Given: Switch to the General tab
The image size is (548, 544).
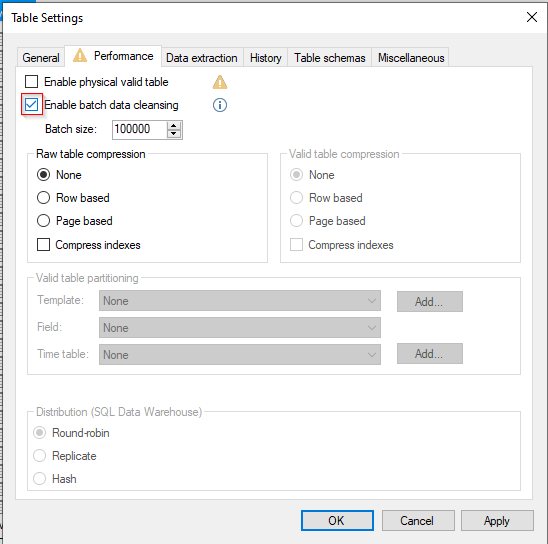Looking at the screenshot, I should 41,58.
